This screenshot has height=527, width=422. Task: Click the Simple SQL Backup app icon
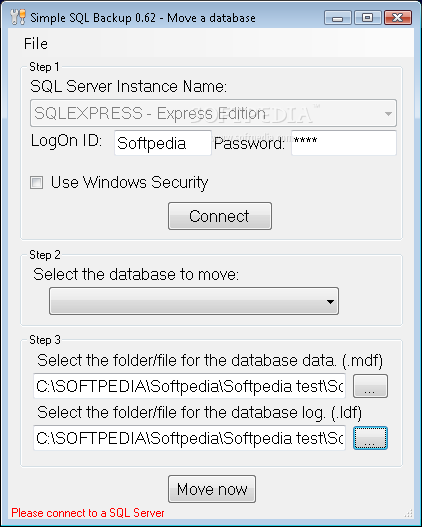point(18,17)
